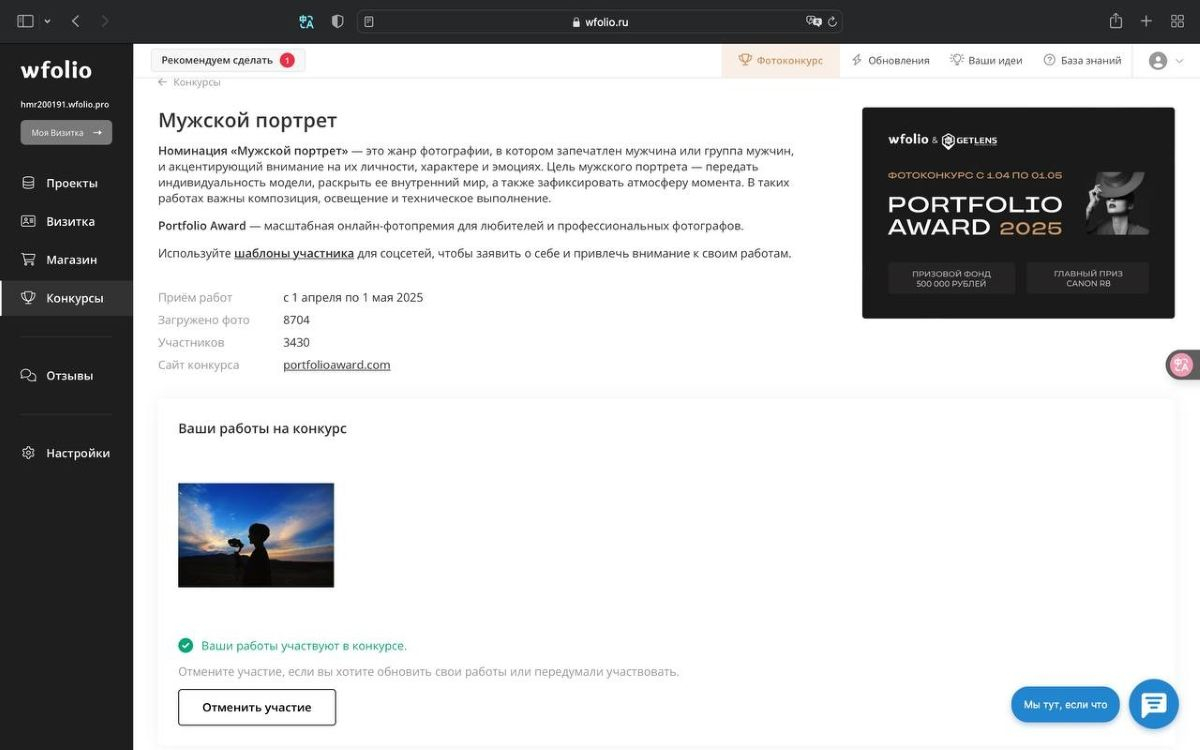
Task: Open Ваши идеи in the top bar
Action: pyautogui.click(x=986, y=60)
